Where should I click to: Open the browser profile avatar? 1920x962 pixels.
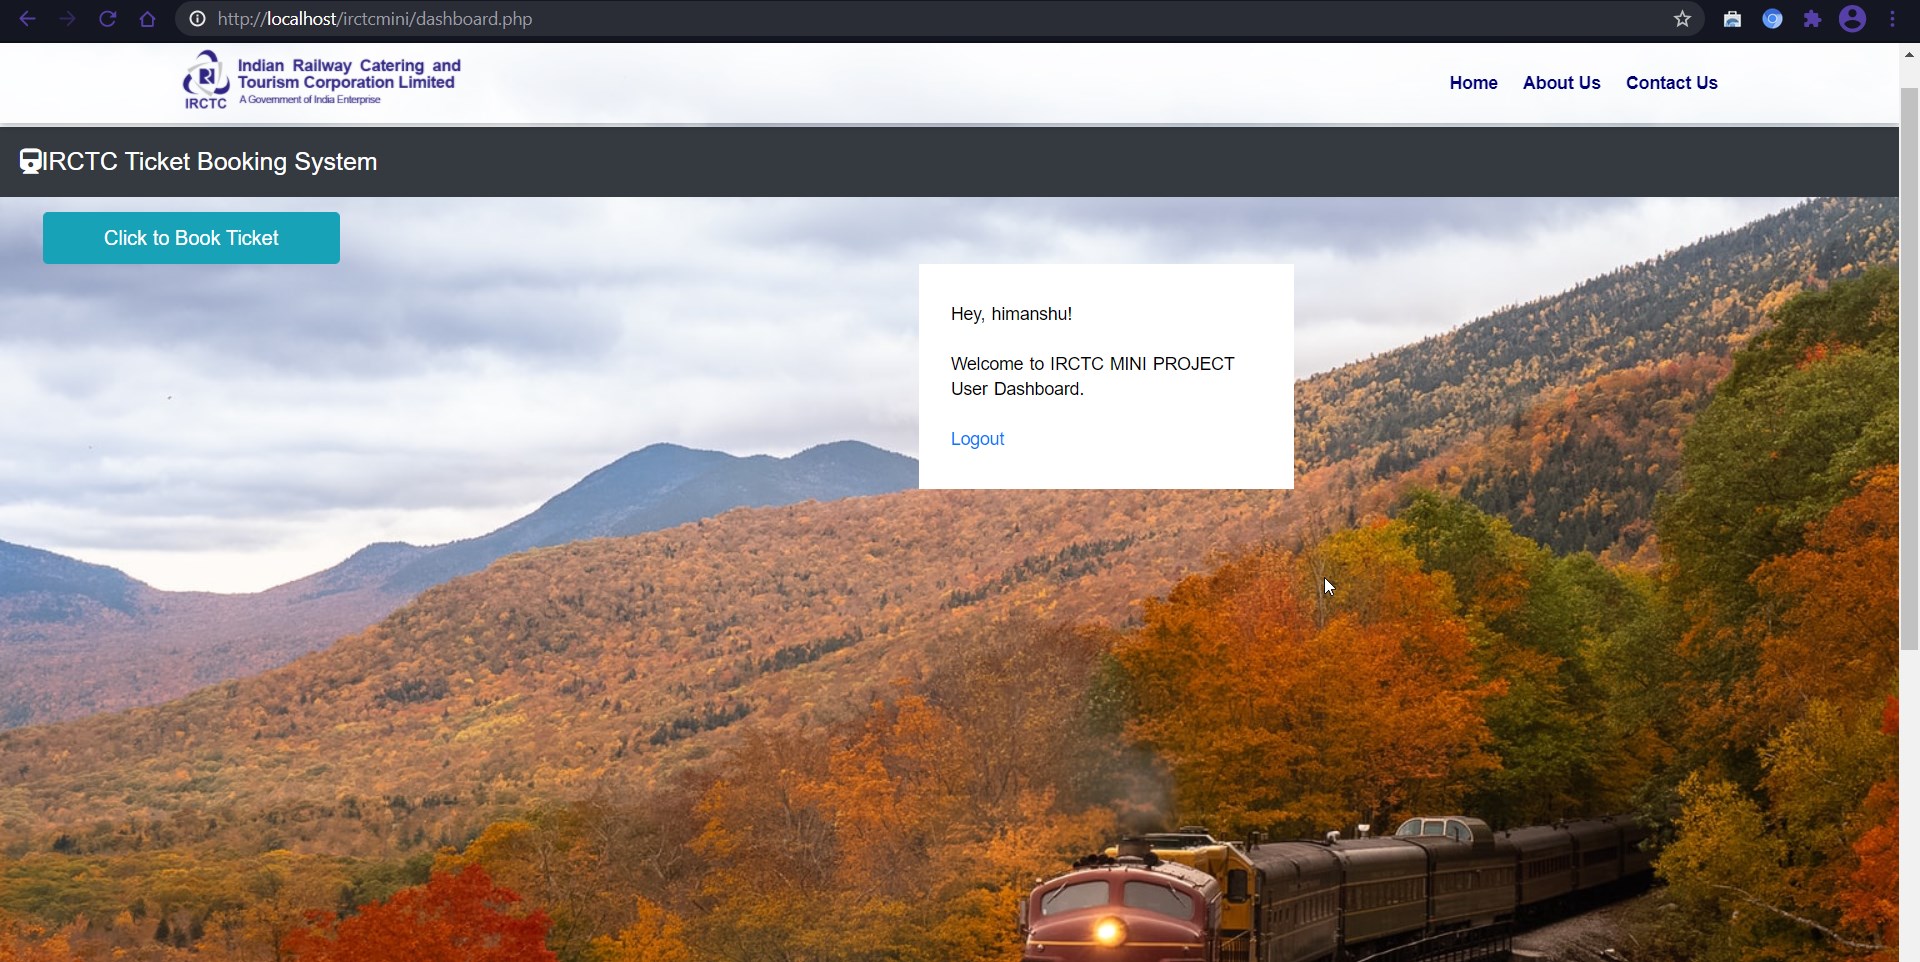click(1852, 19)
